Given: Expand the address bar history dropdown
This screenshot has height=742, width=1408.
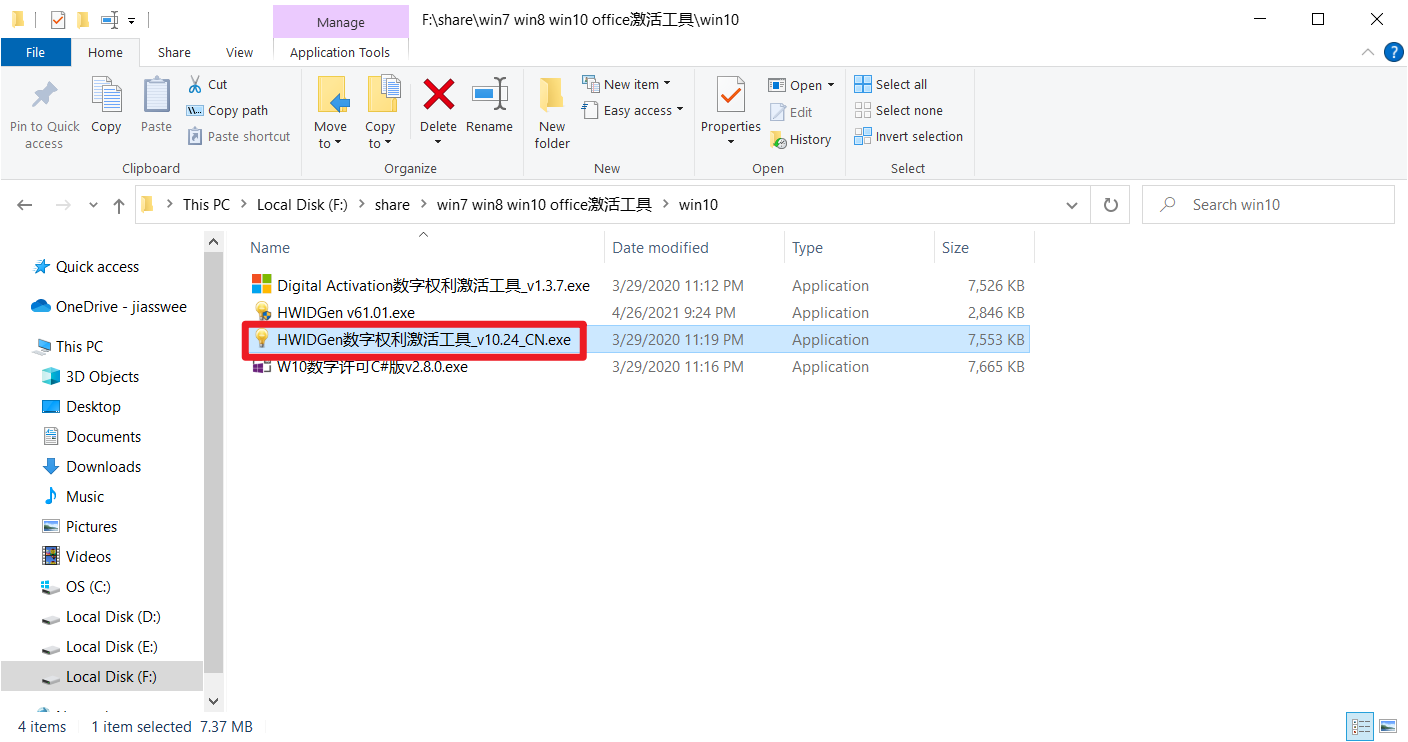Looking at the screenshot, I should pyautogui.click(x=1072, y=205).
